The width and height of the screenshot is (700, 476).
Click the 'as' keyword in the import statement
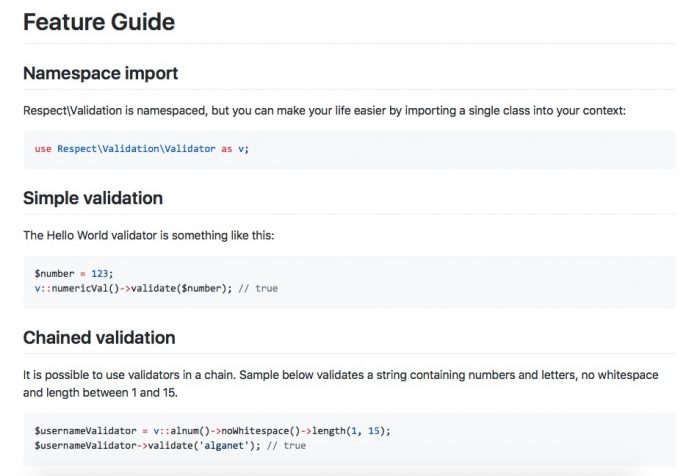[227, 149]
